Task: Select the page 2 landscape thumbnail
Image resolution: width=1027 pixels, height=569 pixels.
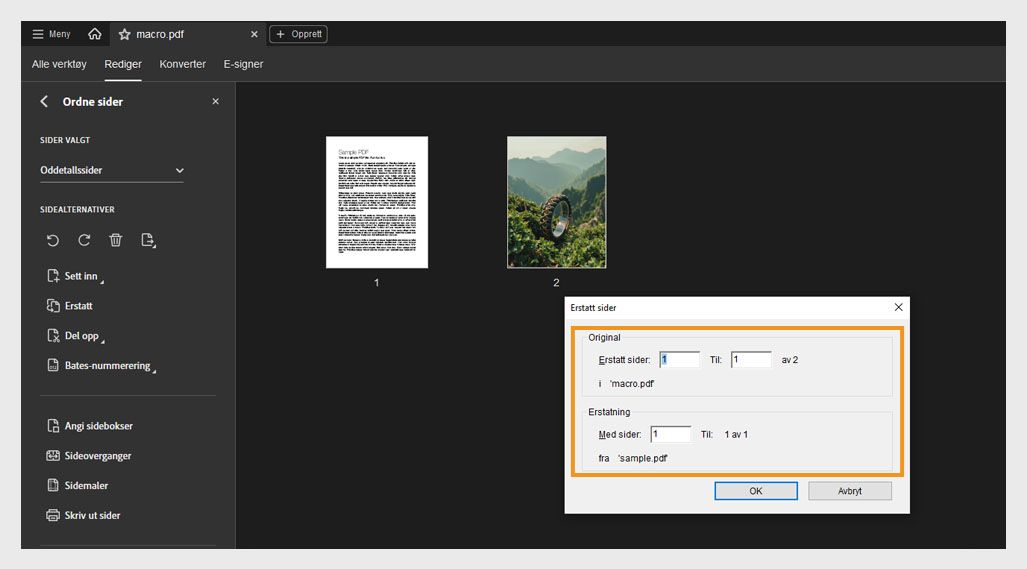Action: point(556,202)
